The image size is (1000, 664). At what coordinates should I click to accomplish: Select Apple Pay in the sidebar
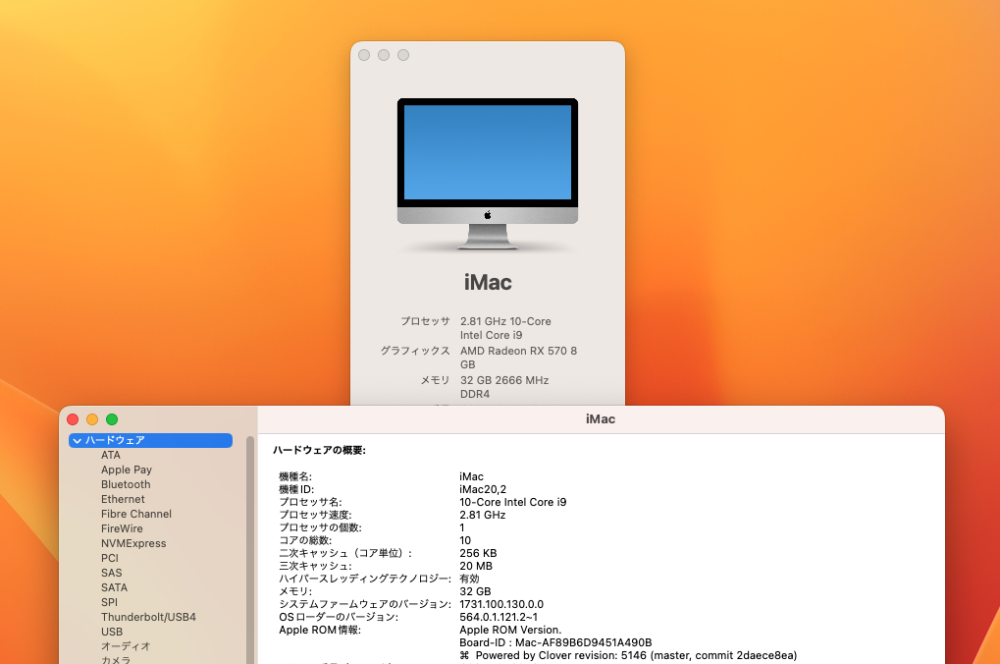point(126,469)
